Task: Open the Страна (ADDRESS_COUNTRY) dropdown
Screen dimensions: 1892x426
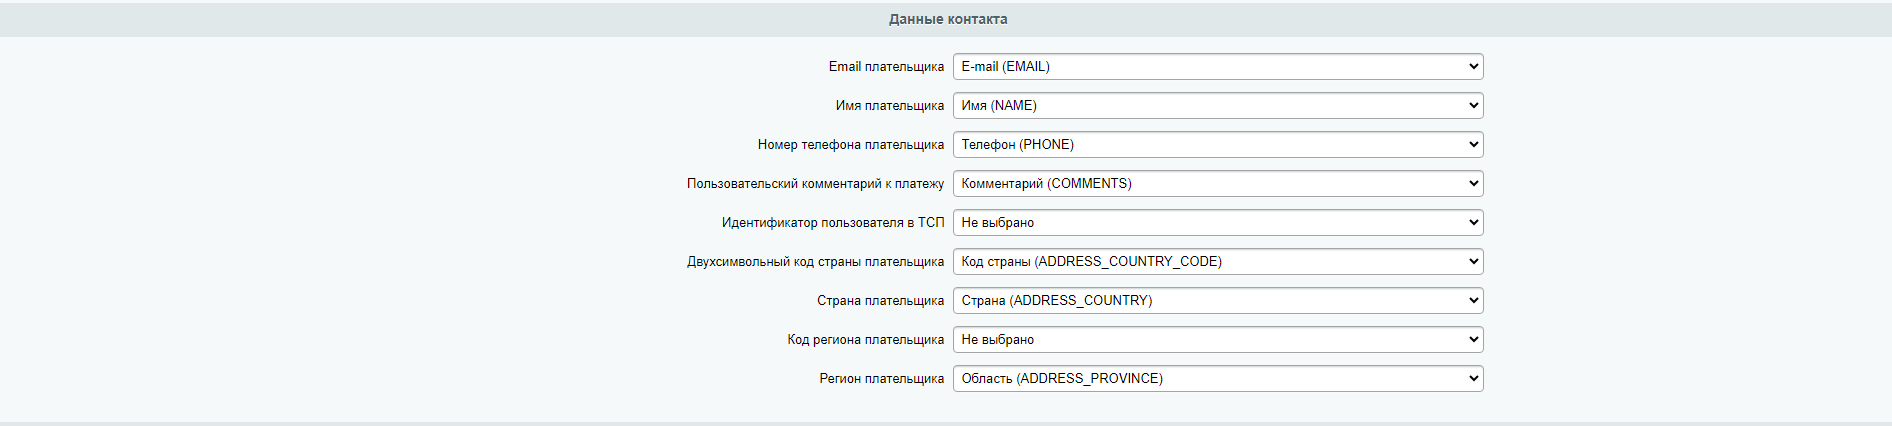Action: (1217, 301)
